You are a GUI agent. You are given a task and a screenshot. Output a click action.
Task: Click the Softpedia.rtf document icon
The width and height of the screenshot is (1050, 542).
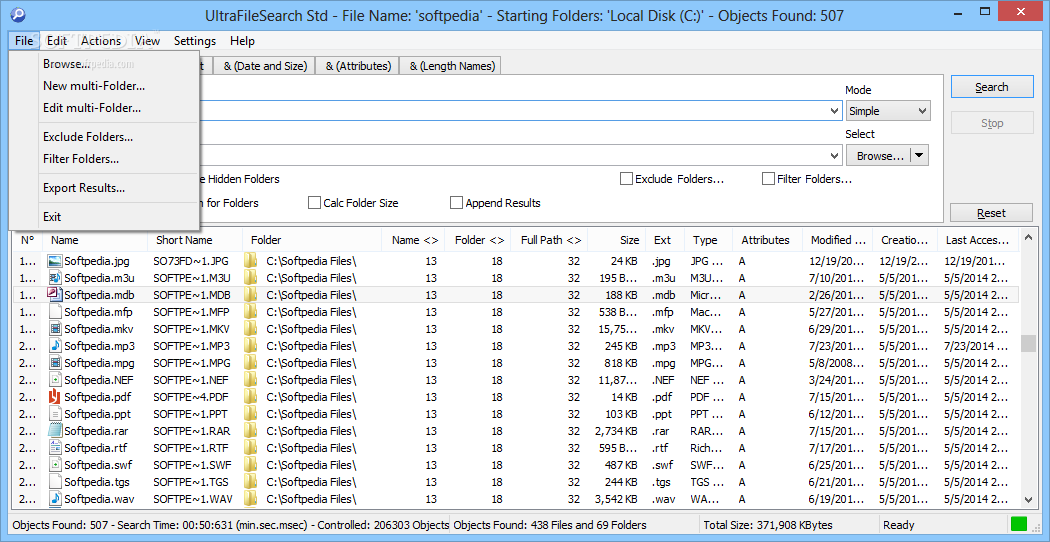tap(55, 448)
